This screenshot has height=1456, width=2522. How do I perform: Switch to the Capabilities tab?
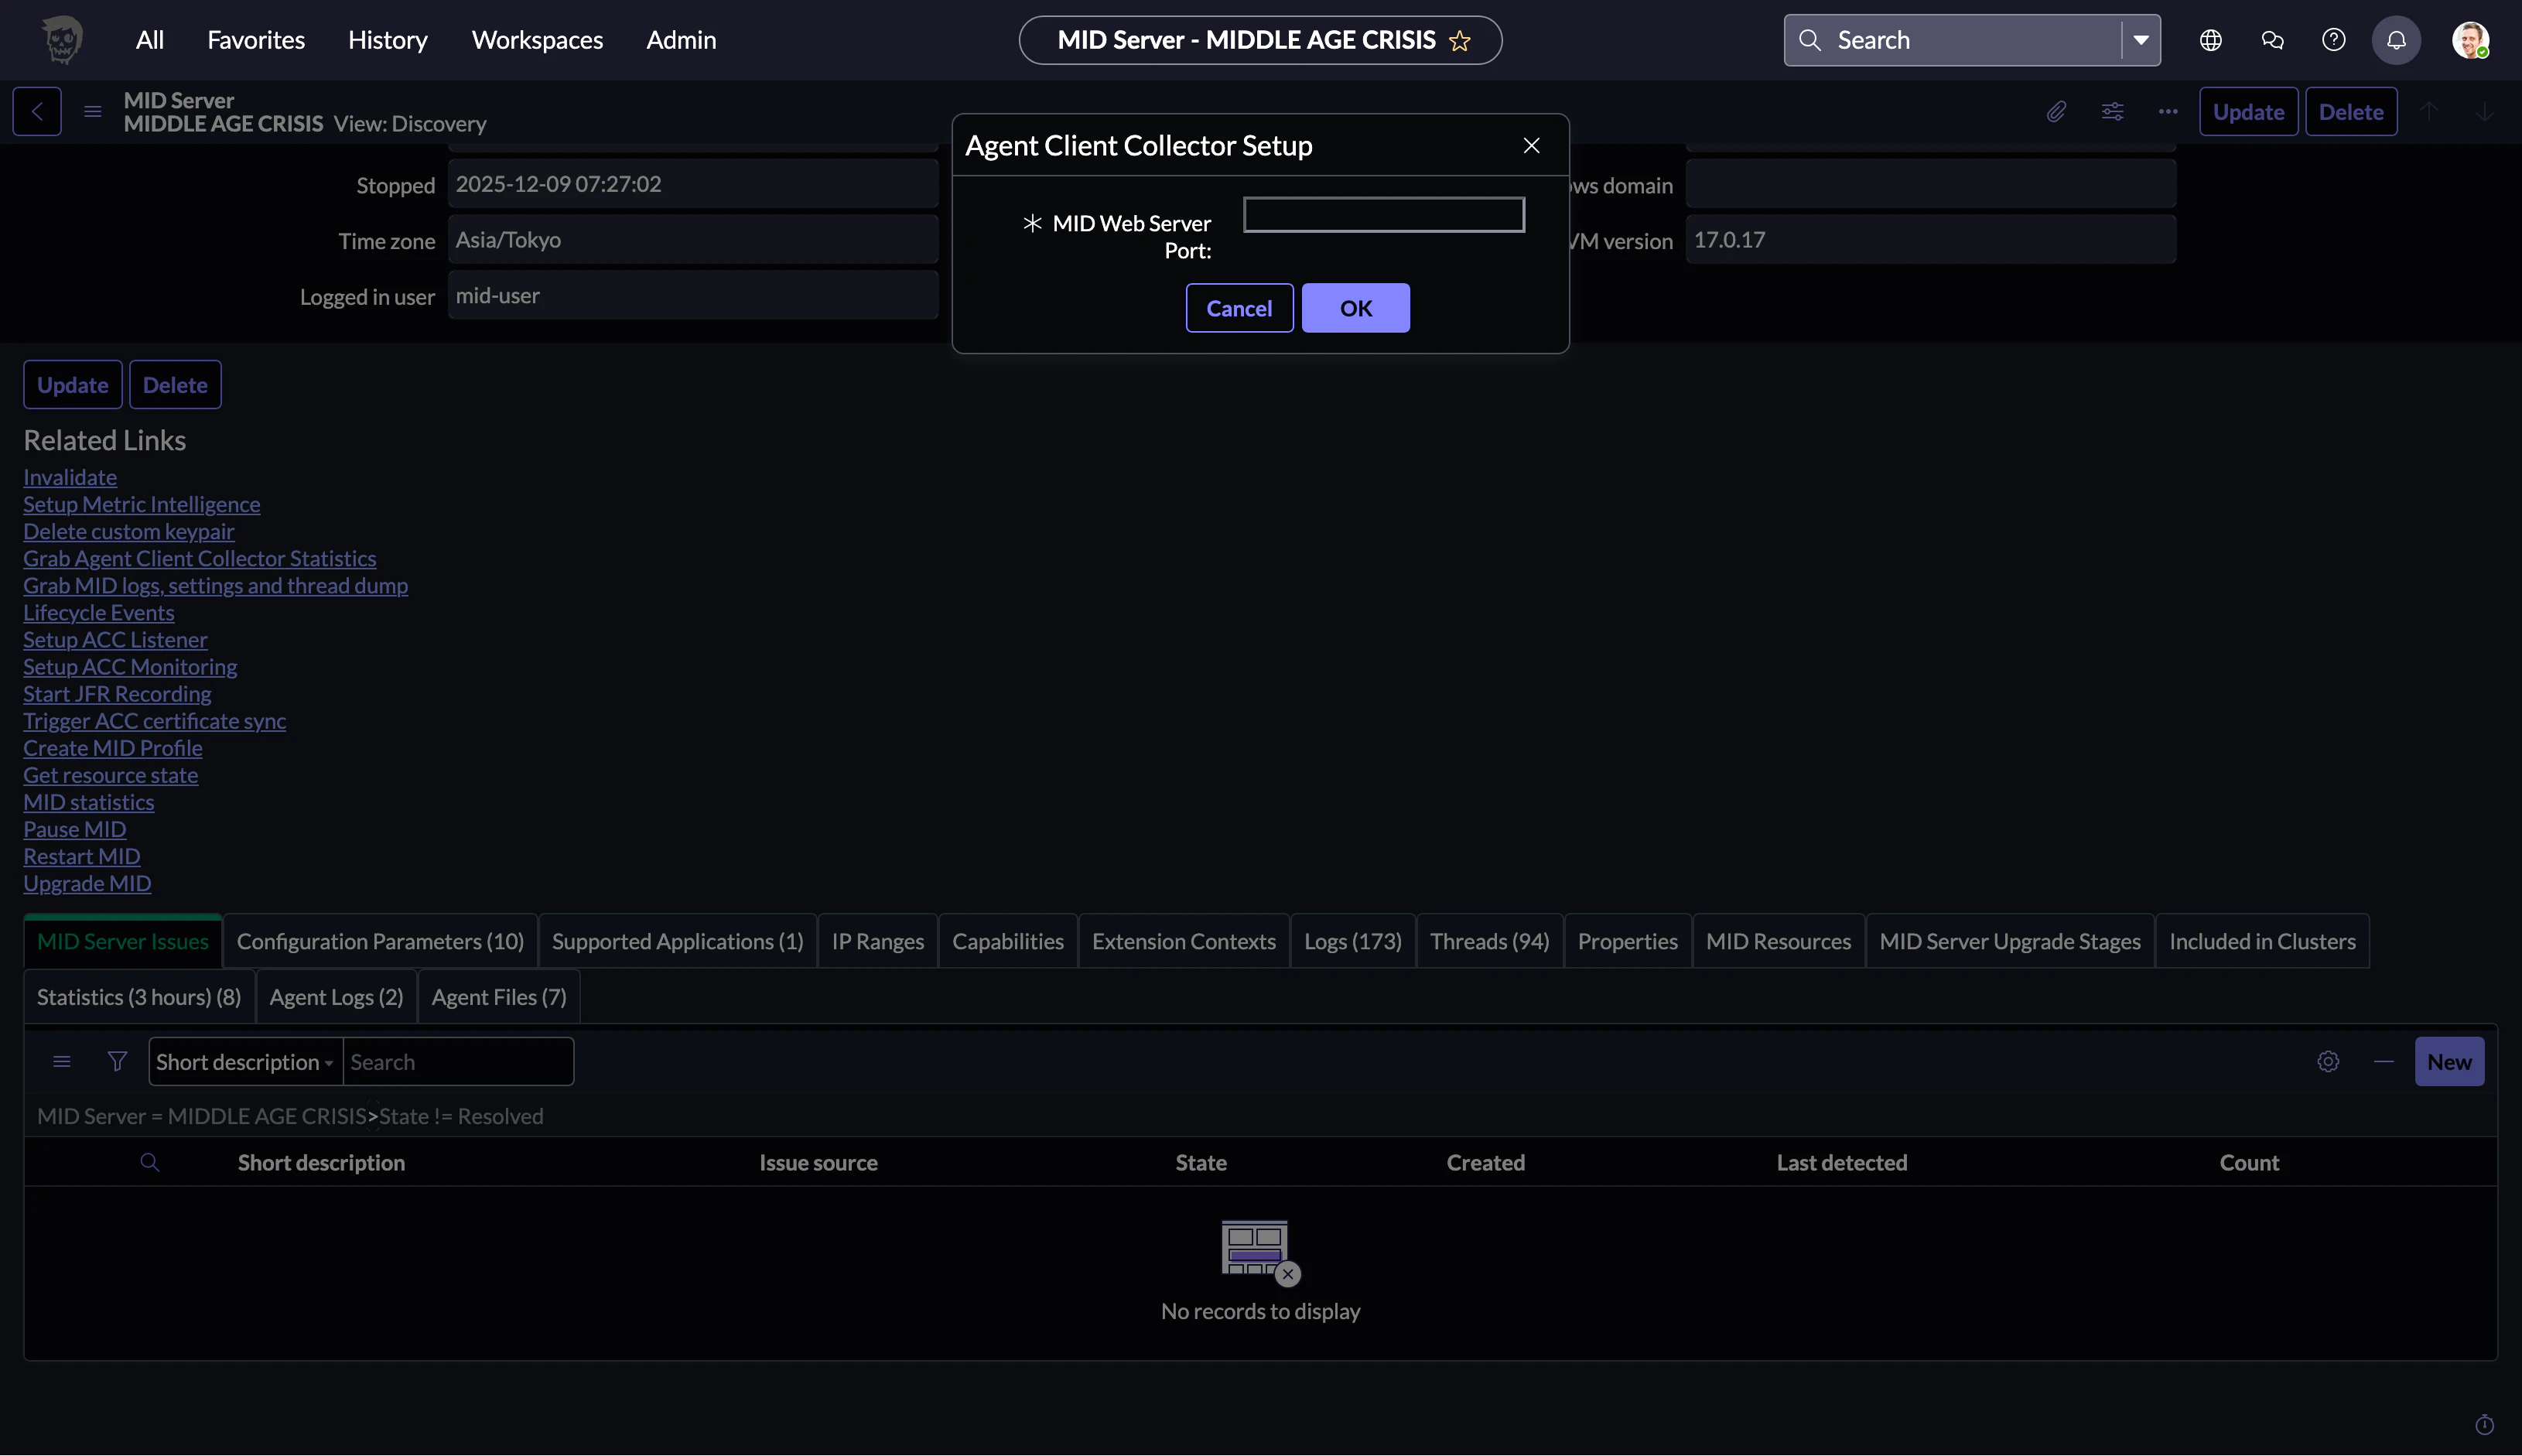point(1008,941)
